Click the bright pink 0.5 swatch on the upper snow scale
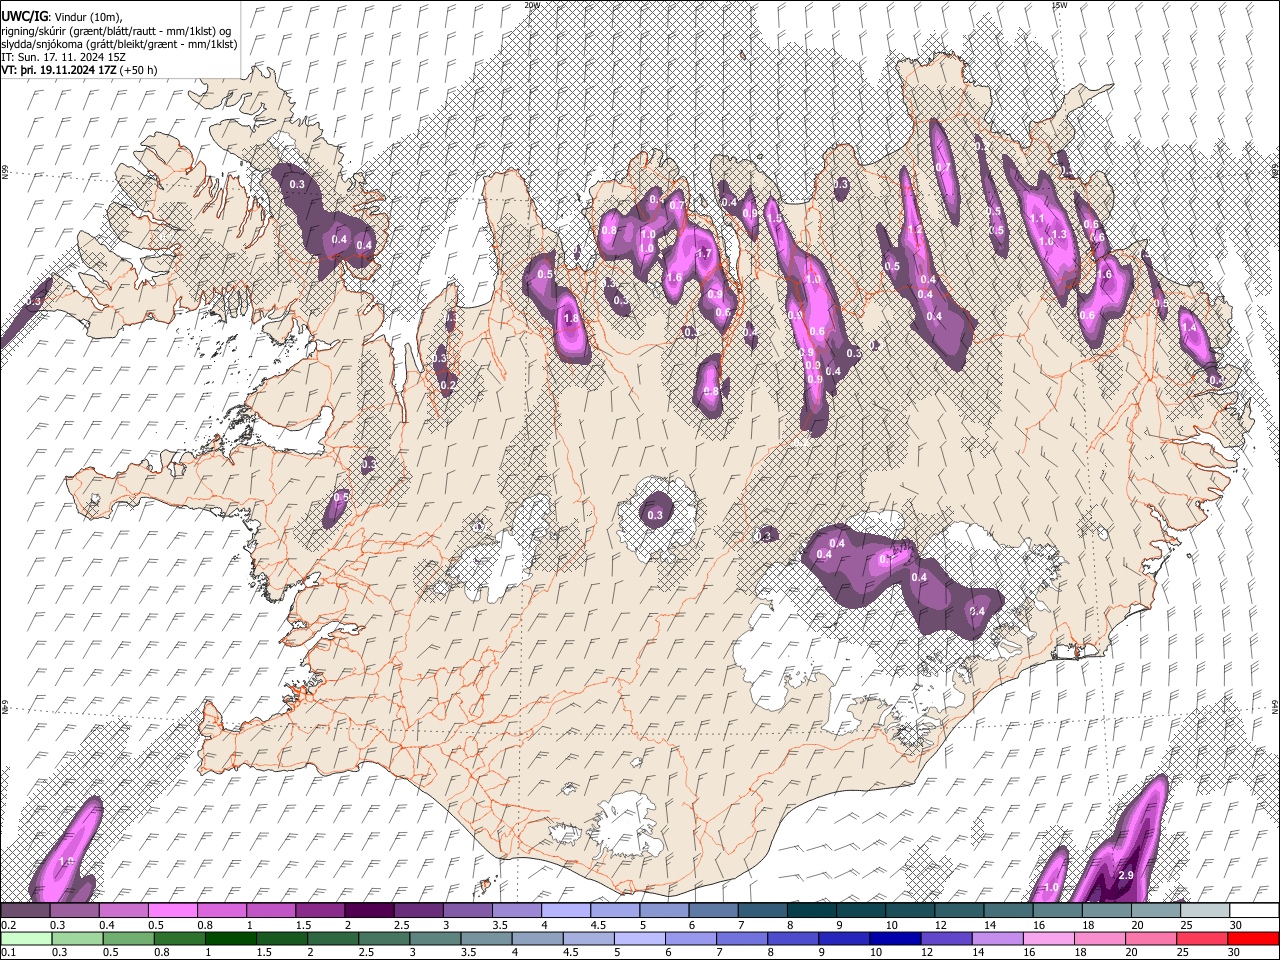 click(172, 910)
